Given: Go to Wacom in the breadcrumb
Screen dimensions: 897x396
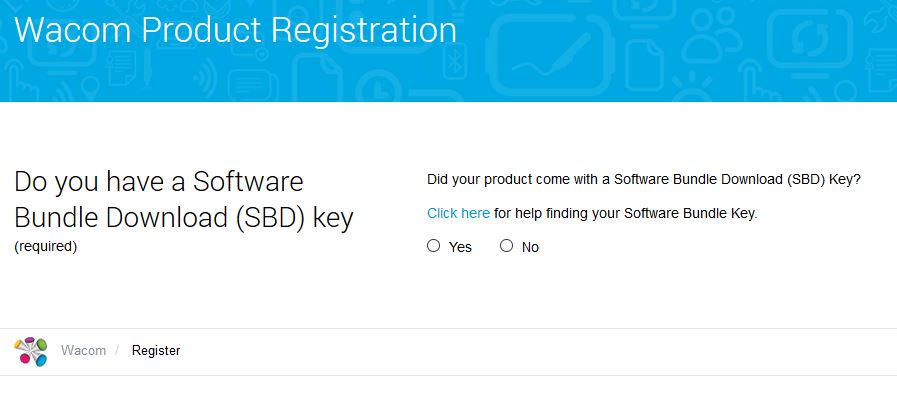Looking at the screenshot, I should click(x=84, y=350).
